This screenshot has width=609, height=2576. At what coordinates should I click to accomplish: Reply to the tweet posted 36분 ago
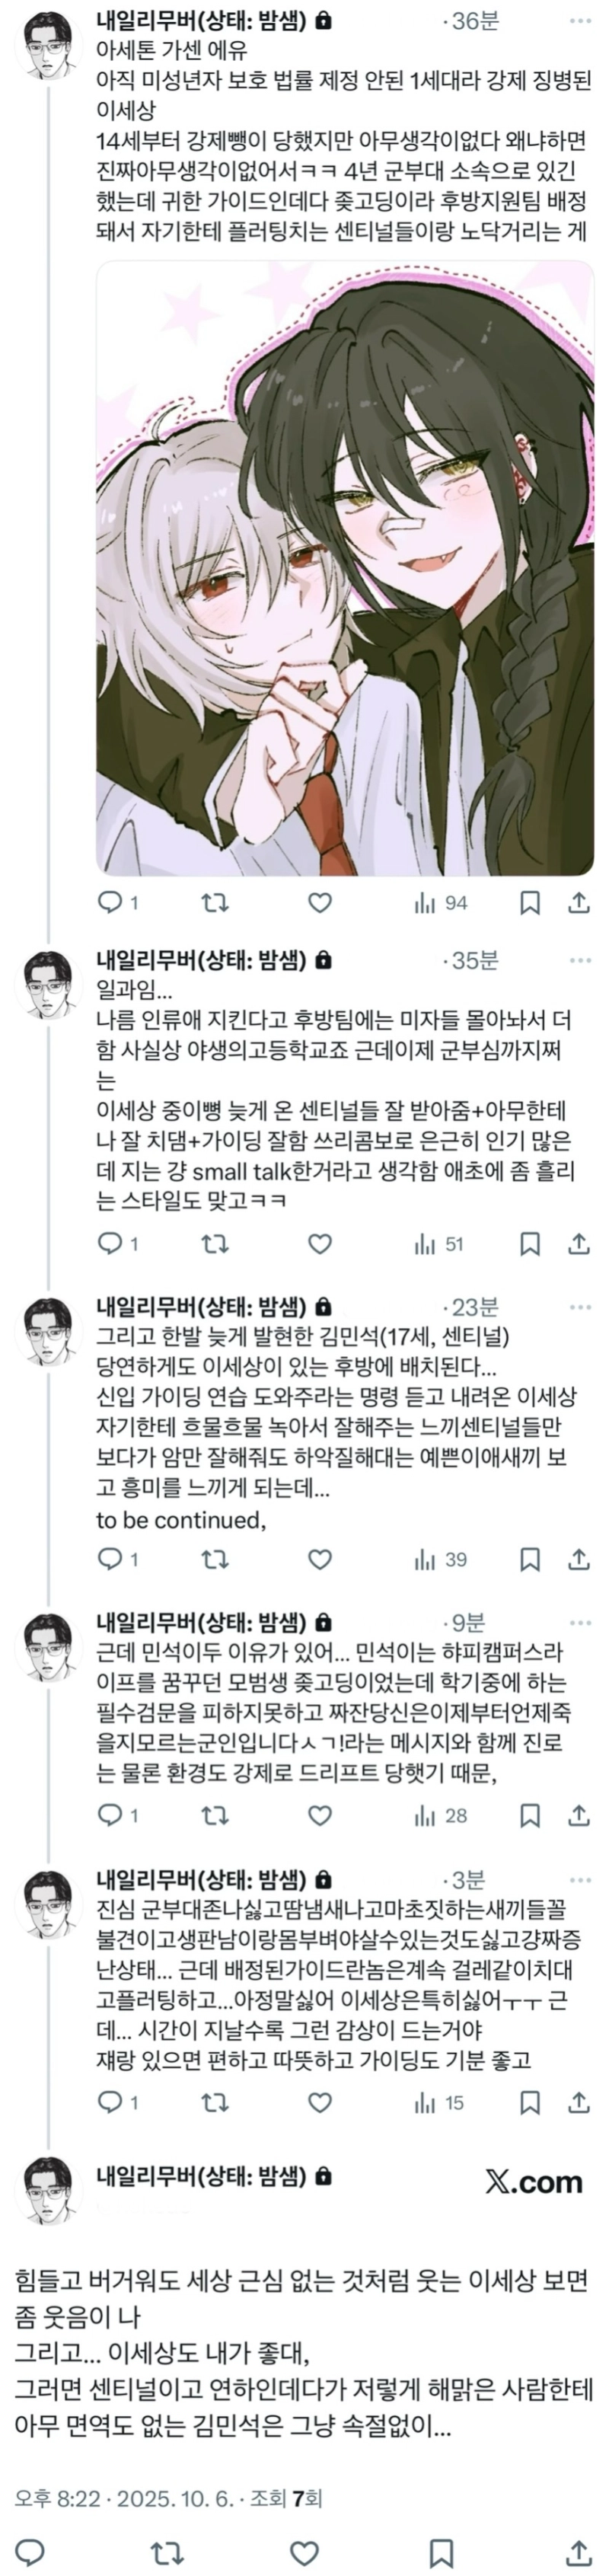click(x=109, y=903)
